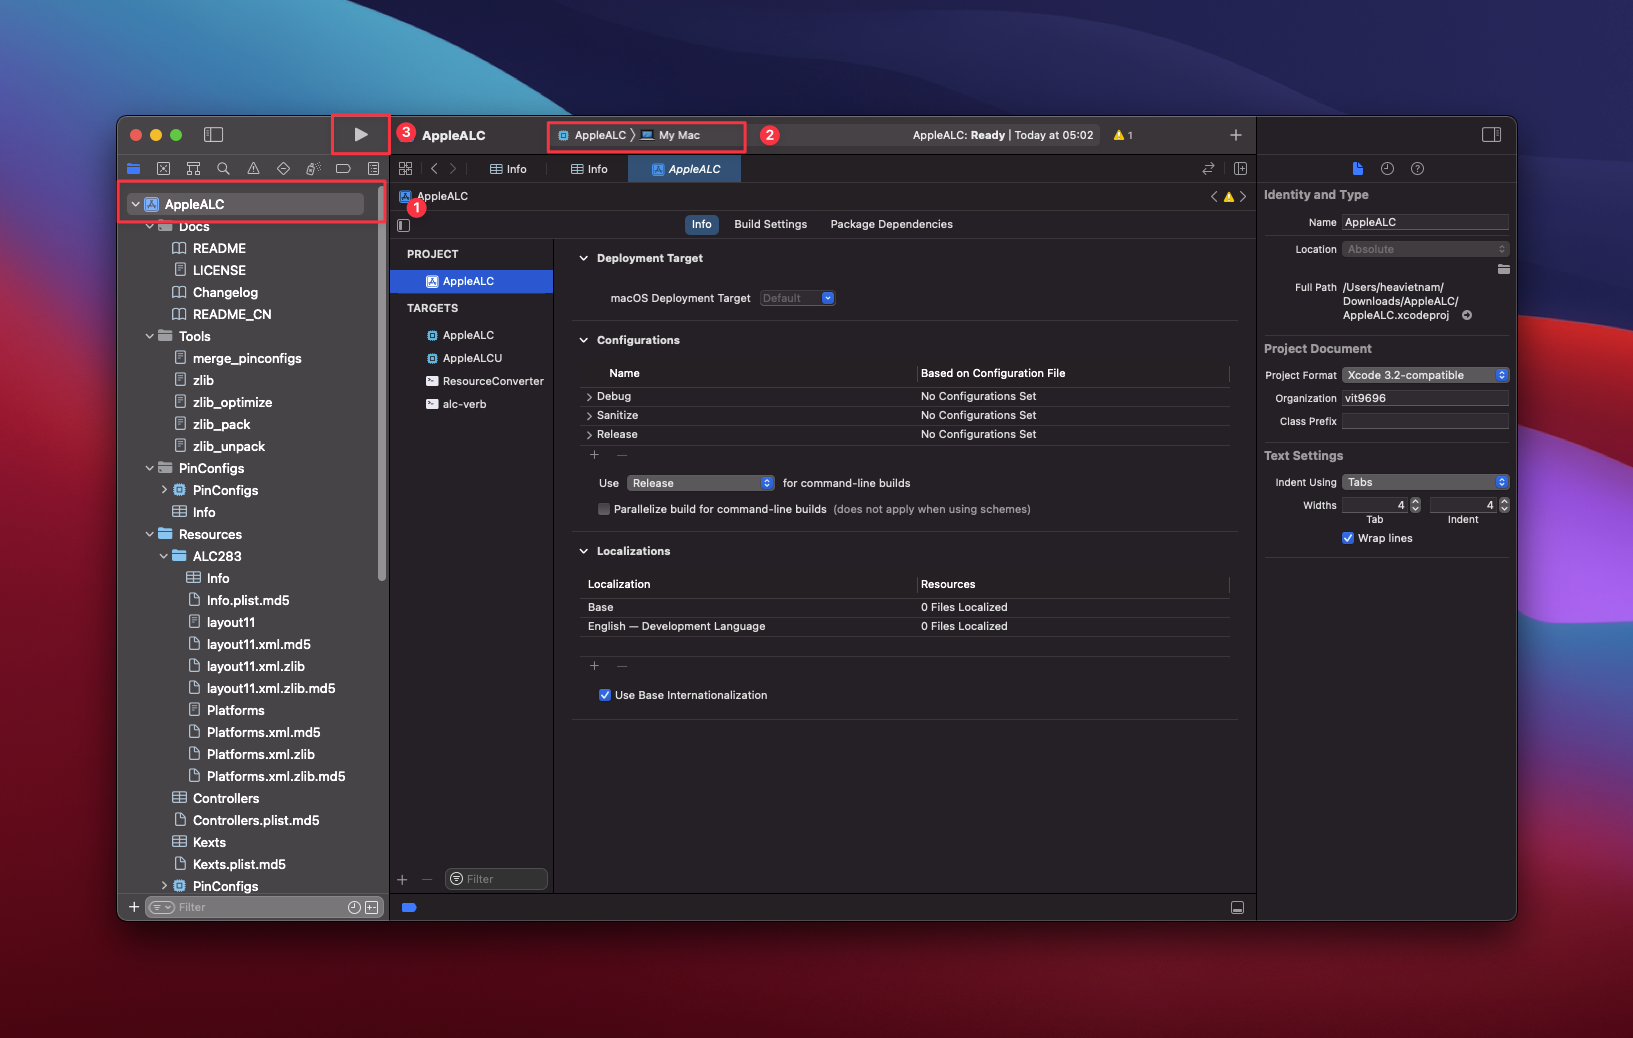Viewport: 1633px width, 1038px height.
Task: Select the File inspector icon
Action: click(x=1357, y=168)
